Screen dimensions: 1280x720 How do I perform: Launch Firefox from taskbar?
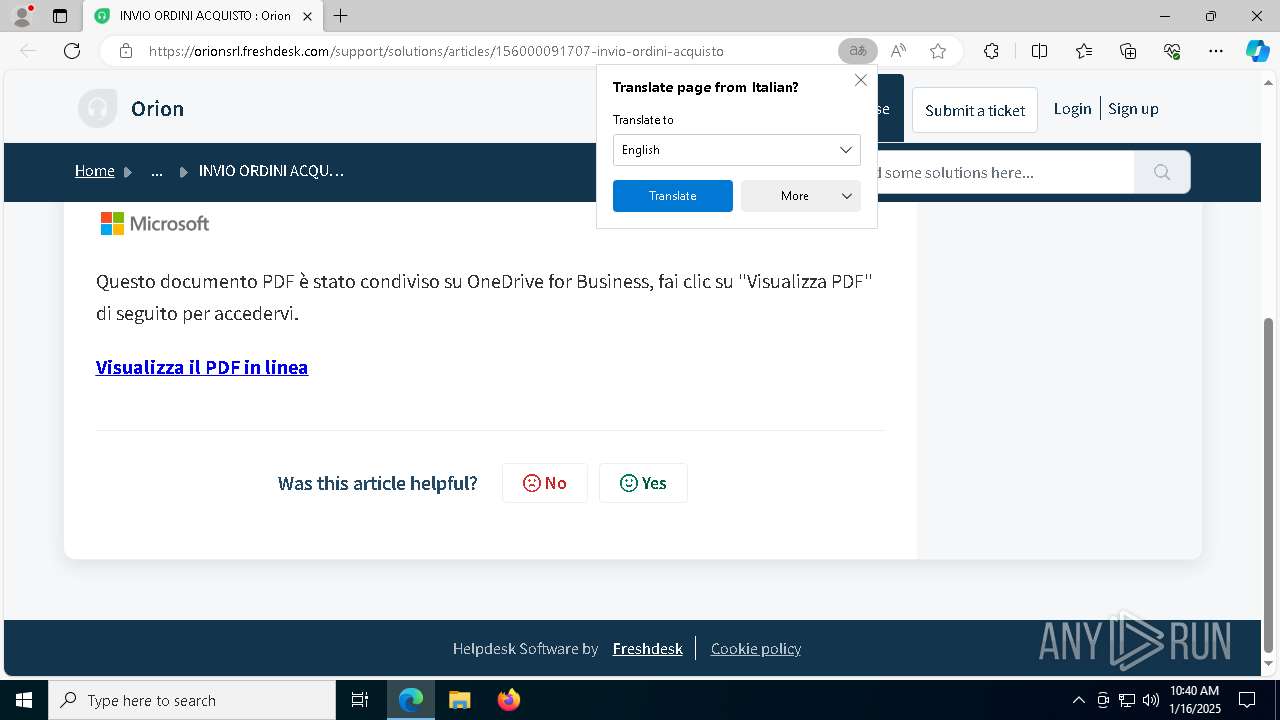(x=509, y=700)
